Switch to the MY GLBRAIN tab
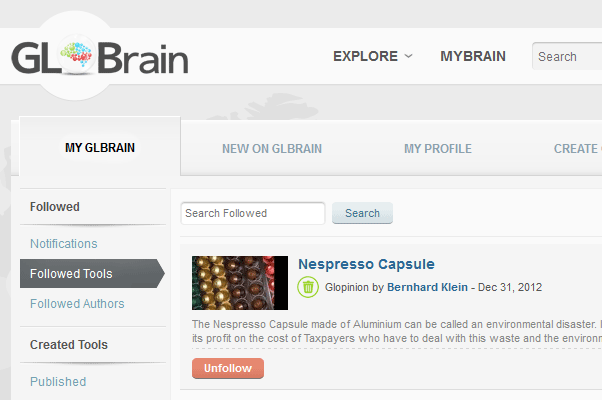Viewport: 602px width, 400px height. coord(100,147)
